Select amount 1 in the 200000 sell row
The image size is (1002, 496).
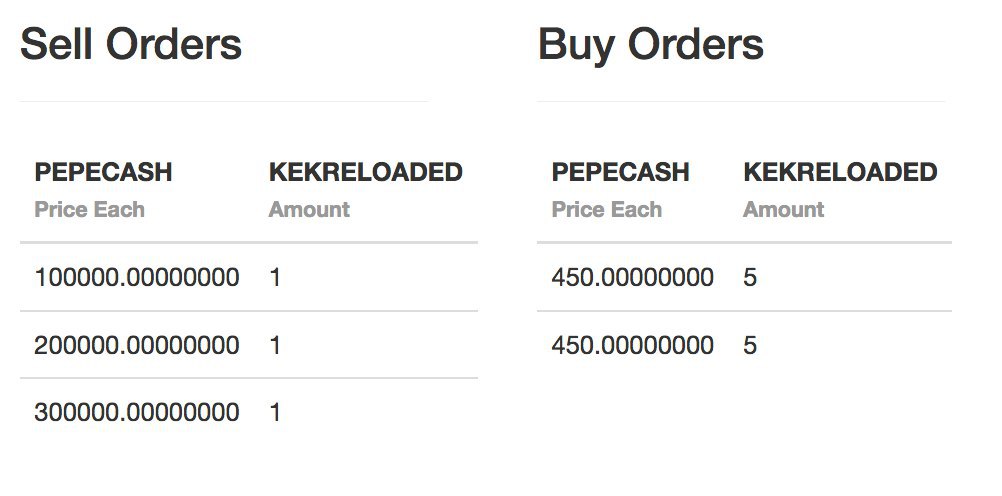click(x=275, y=345)
